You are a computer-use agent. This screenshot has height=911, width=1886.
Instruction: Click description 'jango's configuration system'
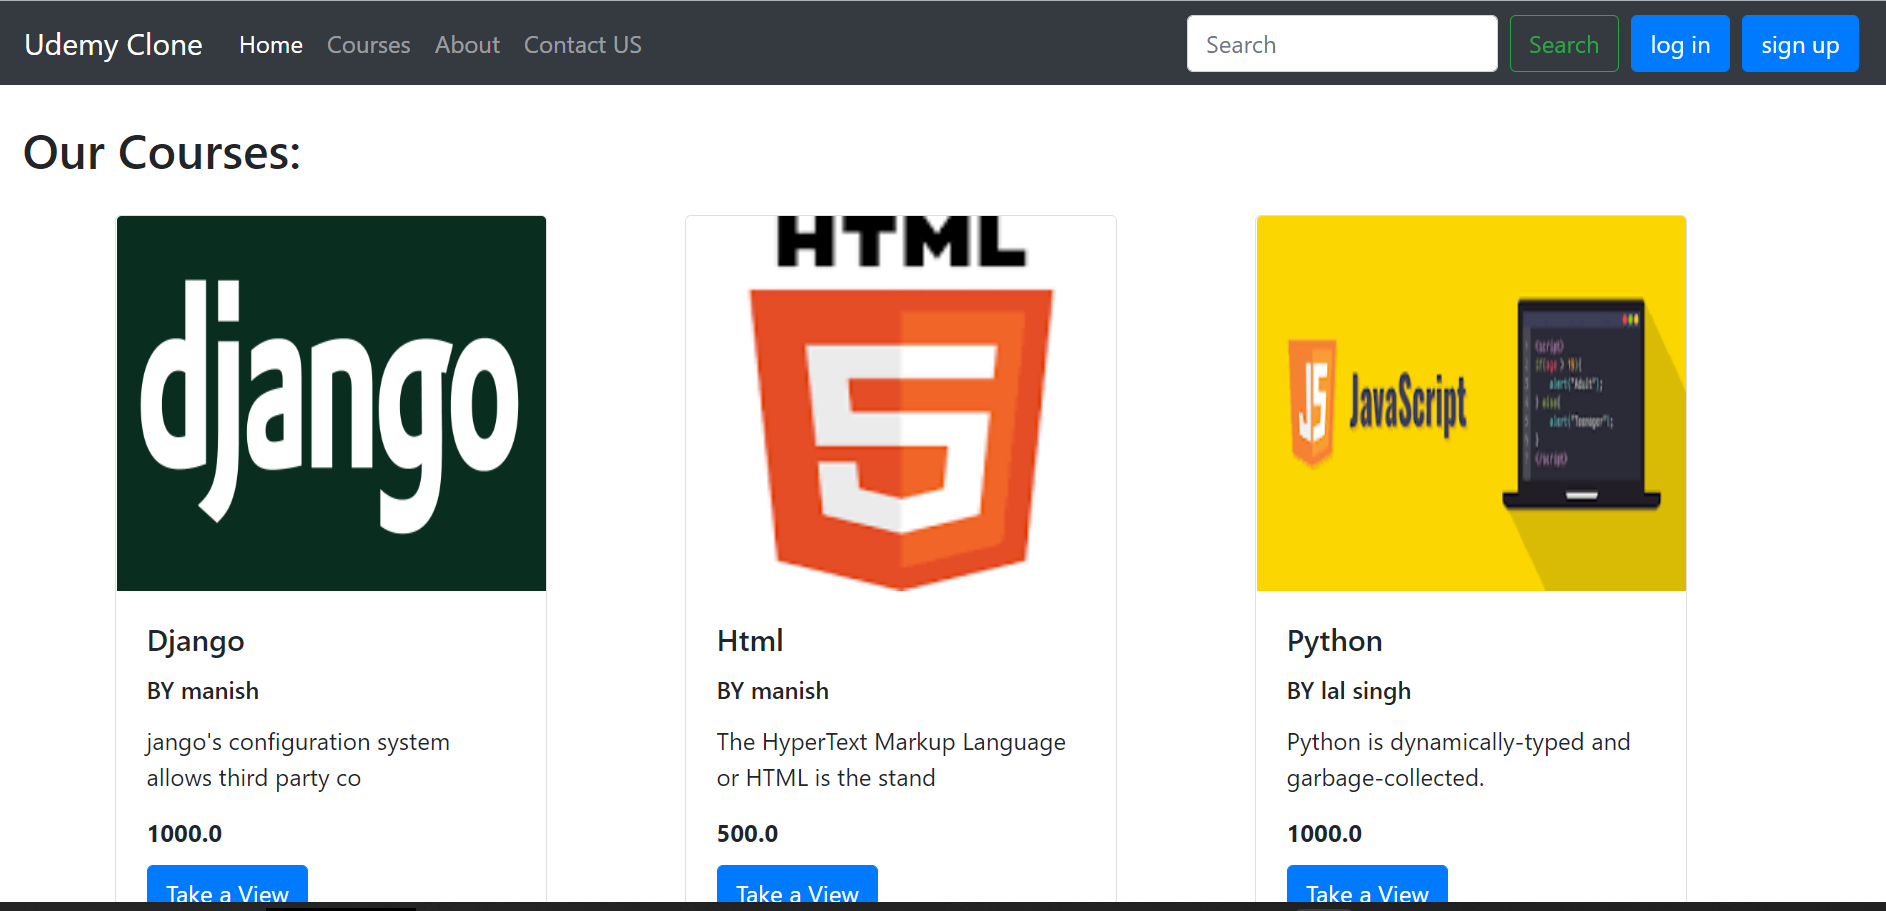click(x=298, y=743)
